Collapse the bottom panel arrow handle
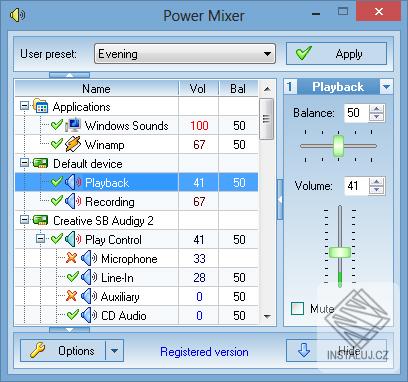The width and height of the screenshot is (408, 382). tap(69, 330)
